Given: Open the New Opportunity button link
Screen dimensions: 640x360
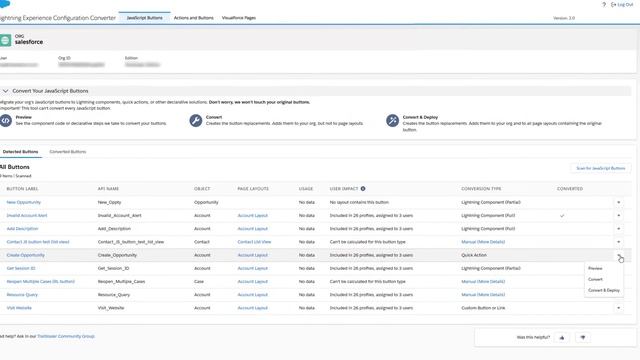Looking at the screenshot, I should 24,202.
